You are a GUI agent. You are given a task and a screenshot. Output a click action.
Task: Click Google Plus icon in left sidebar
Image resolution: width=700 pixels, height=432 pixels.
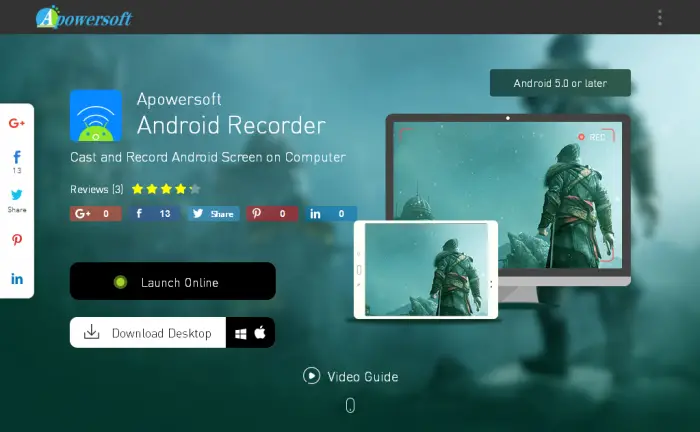point(17,123)
